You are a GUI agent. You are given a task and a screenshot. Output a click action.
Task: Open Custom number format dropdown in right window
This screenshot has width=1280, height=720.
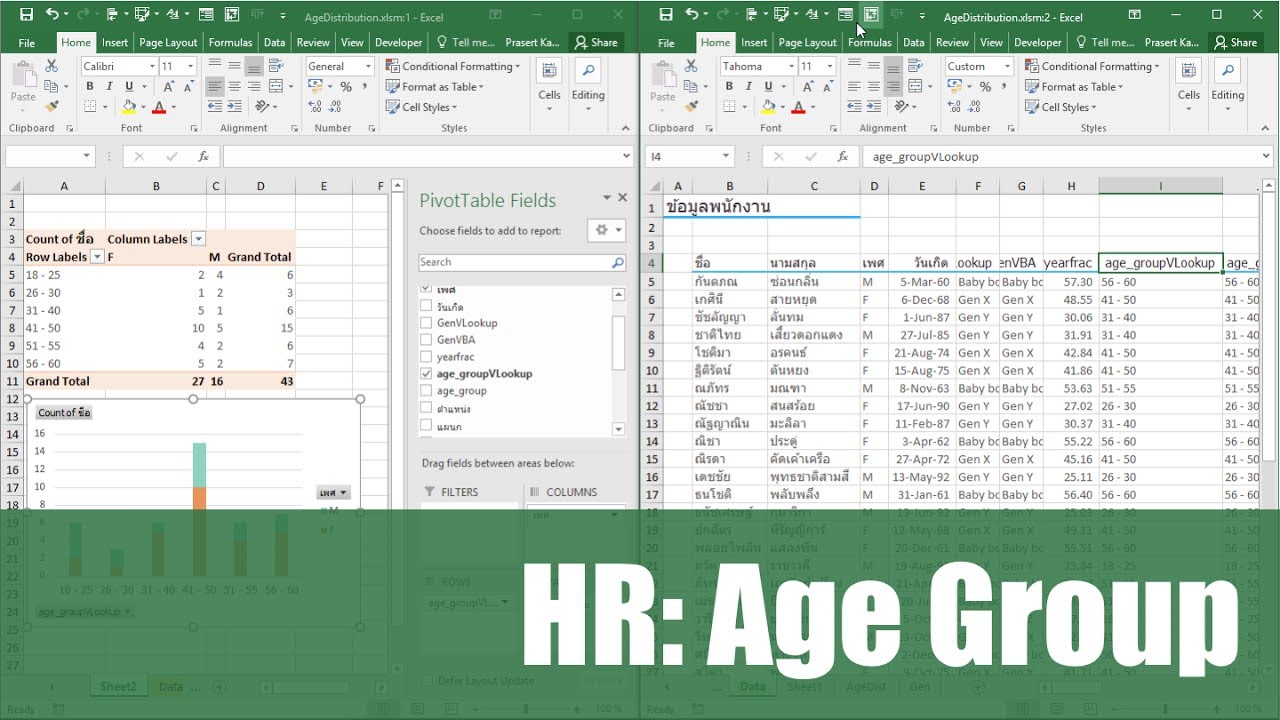(x=1007, y=66)
